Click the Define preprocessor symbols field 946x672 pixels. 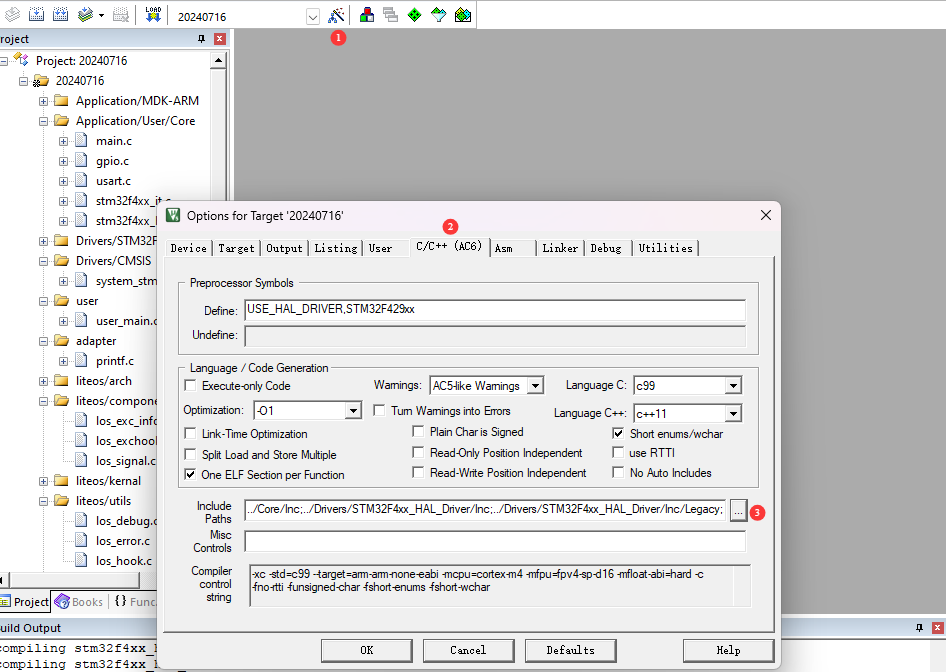(x=495, y=310)
